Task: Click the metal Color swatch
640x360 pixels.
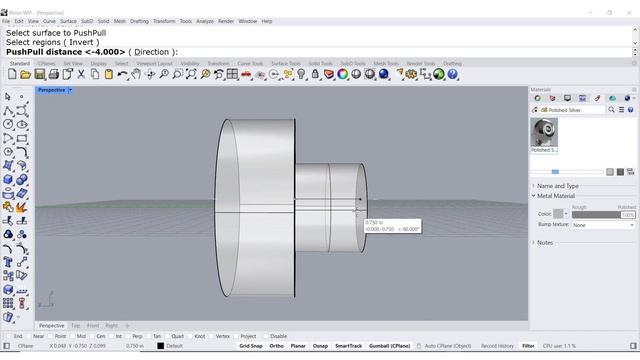Action: click(558, 213)
